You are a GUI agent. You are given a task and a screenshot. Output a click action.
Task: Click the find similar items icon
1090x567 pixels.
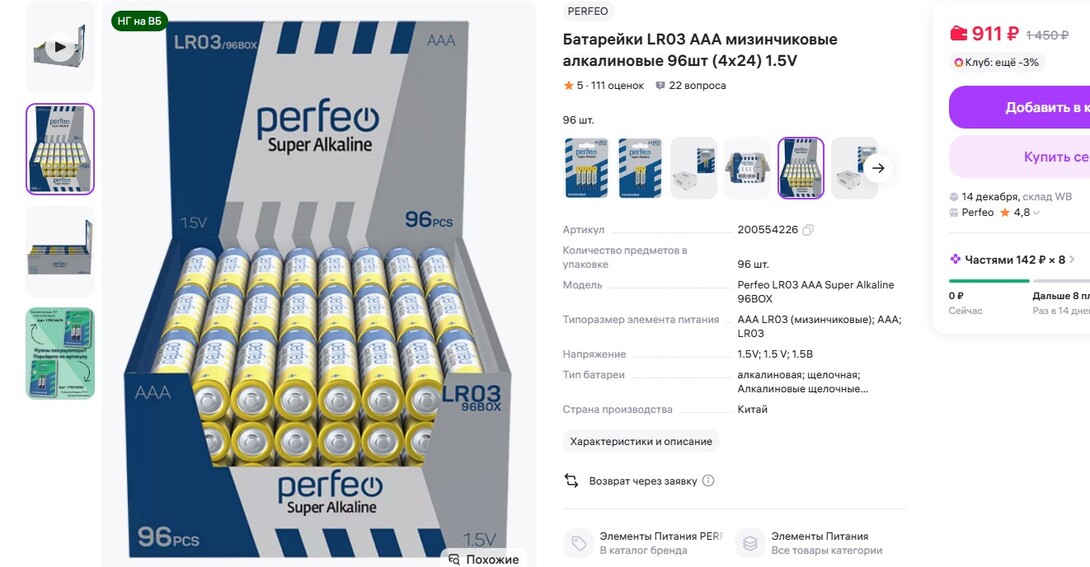pos(455,559)
